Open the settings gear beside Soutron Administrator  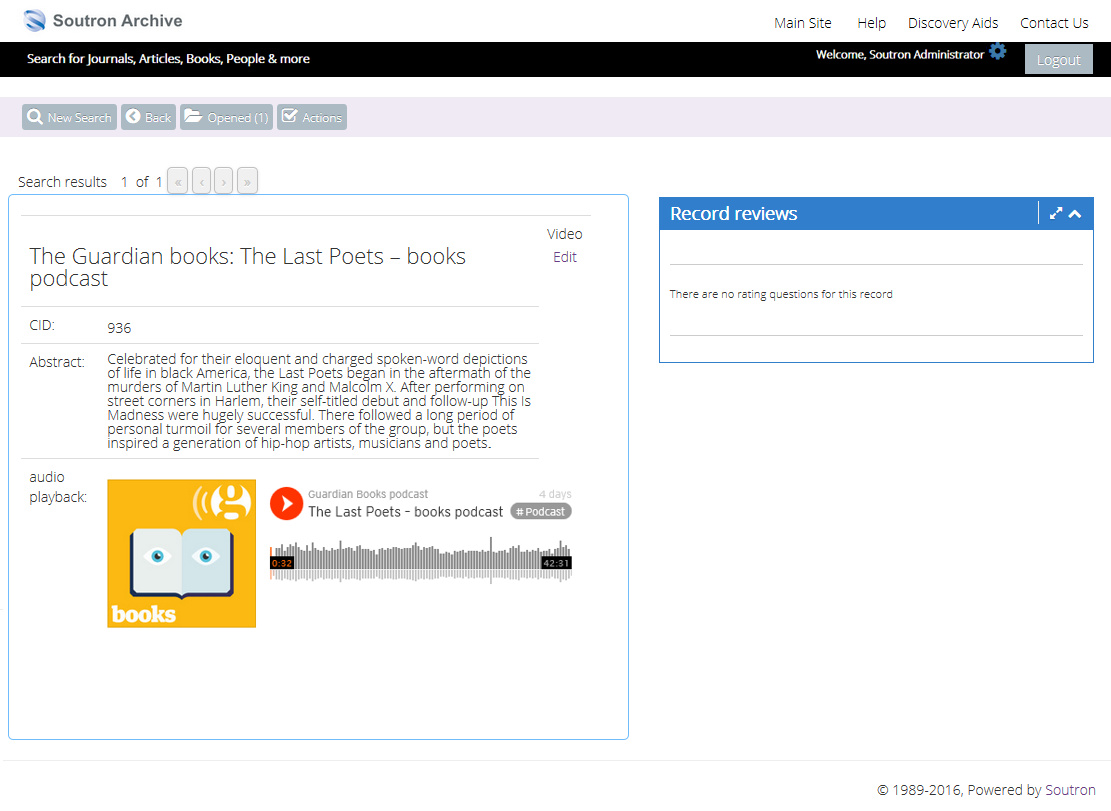(x=998, y=52)
